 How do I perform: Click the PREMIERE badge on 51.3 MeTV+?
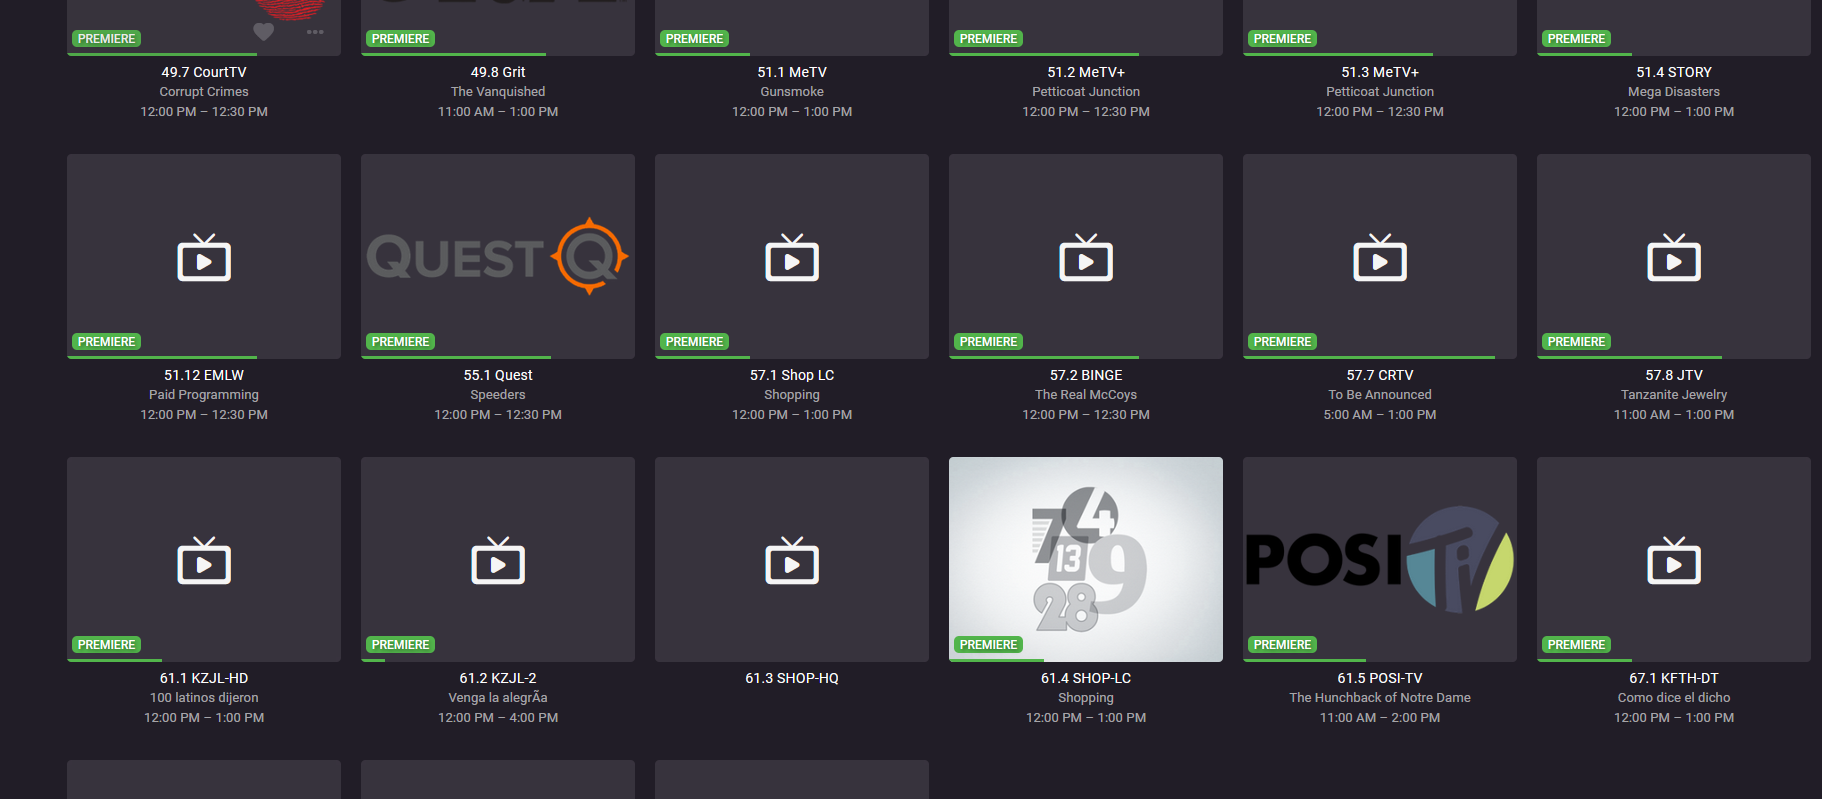(x=1282, y=39)
